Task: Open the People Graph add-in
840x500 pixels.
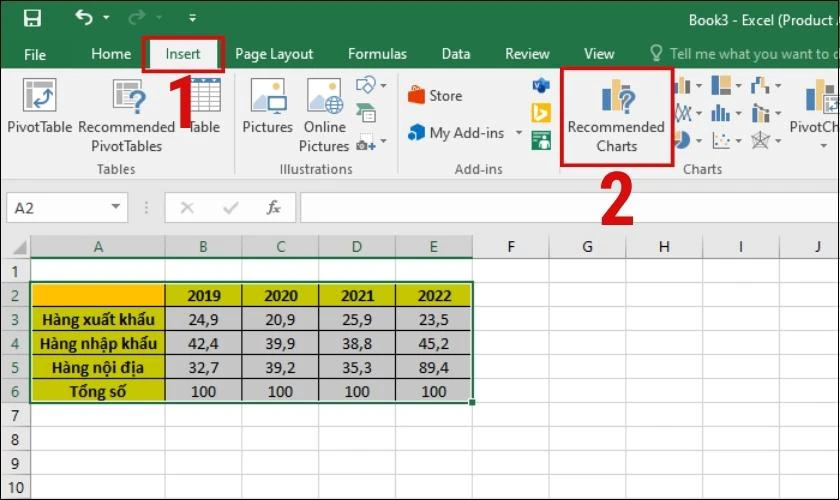Action: 541,141
